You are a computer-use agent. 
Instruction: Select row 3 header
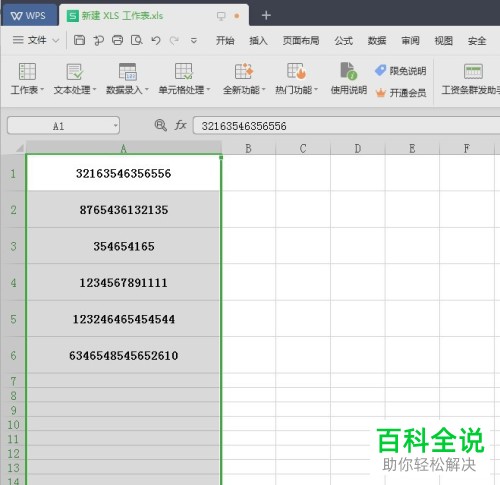click(x=13, y=246)
